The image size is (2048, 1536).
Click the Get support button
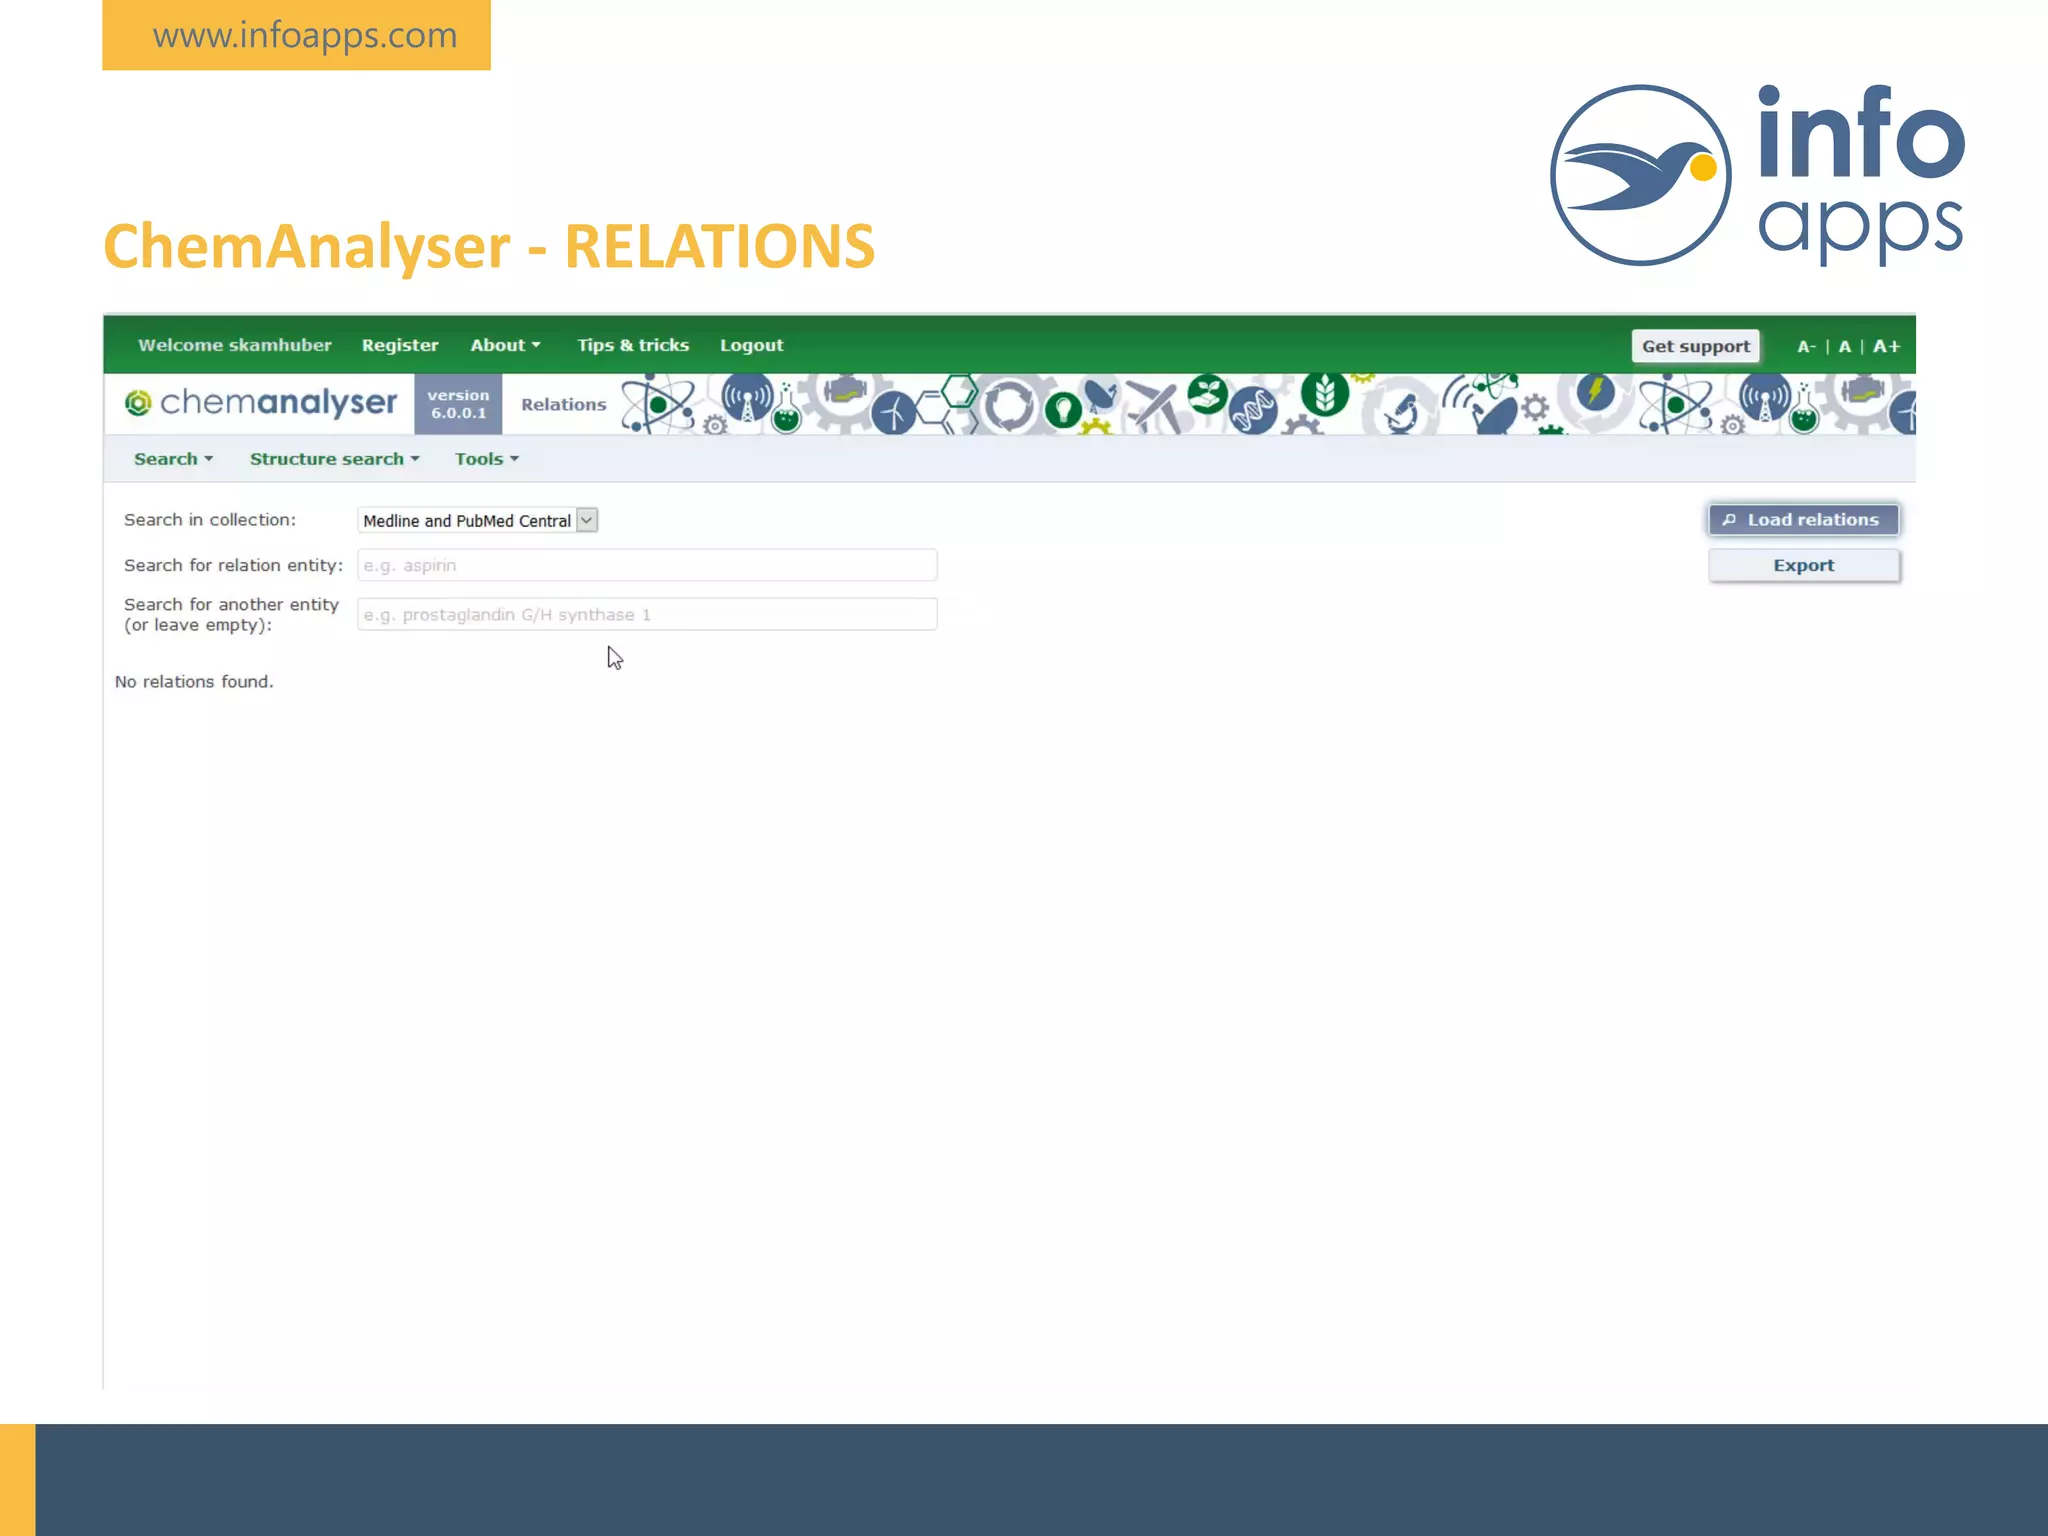tap(1695, 346)
